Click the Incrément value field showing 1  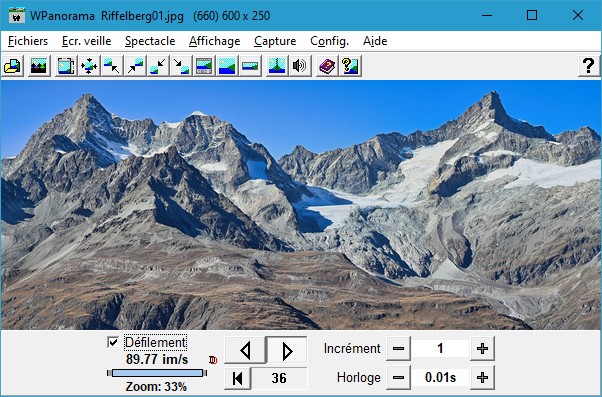click(440, 349)
